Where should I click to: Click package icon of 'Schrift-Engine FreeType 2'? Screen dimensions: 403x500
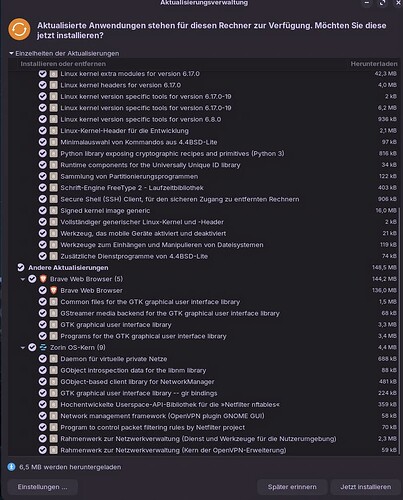53,188
